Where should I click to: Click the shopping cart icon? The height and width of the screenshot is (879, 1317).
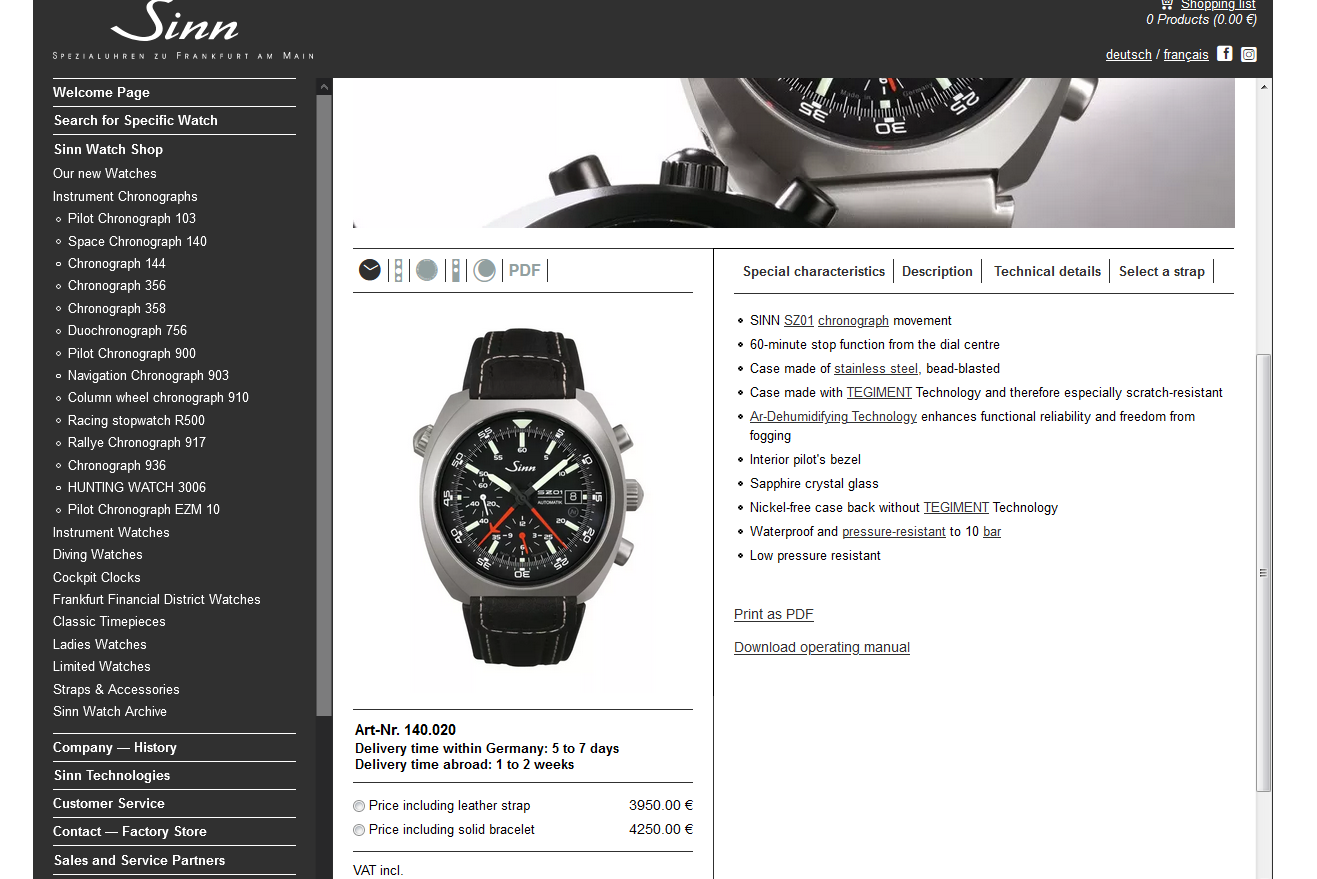pos(1166,5)
